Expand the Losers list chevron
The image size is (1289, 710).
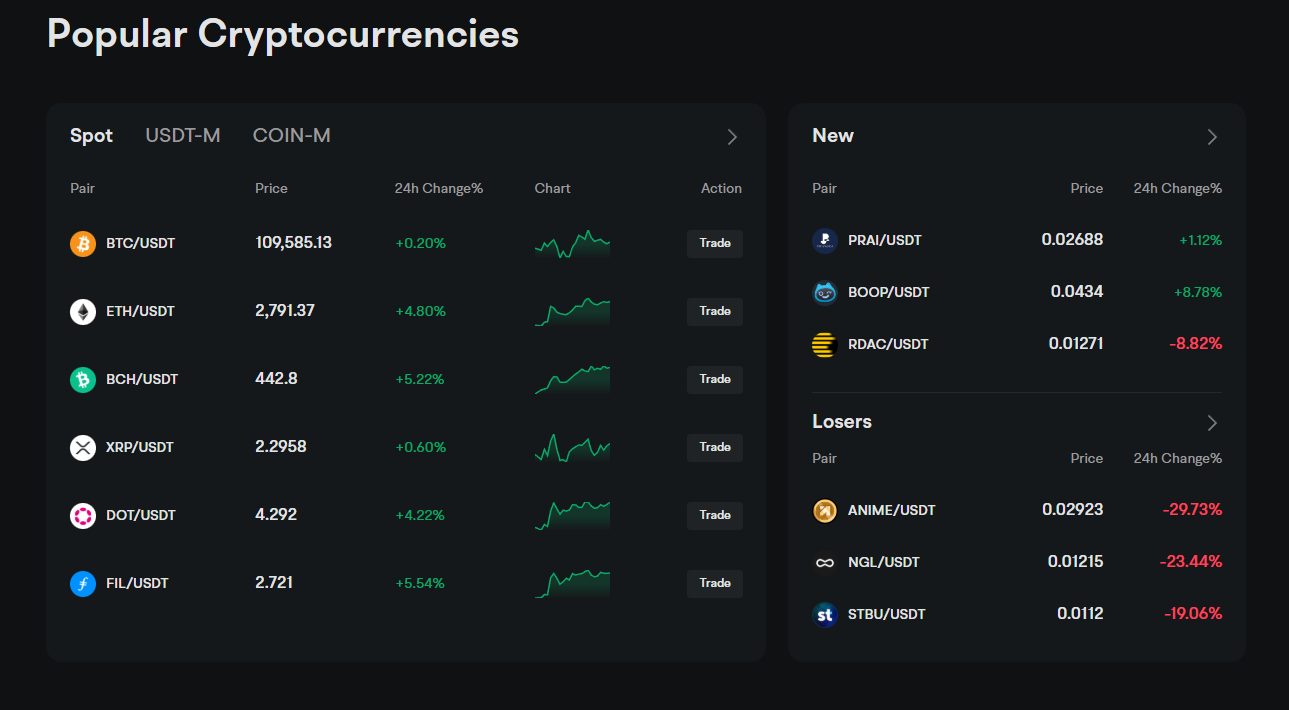[x=1212, y=423]
